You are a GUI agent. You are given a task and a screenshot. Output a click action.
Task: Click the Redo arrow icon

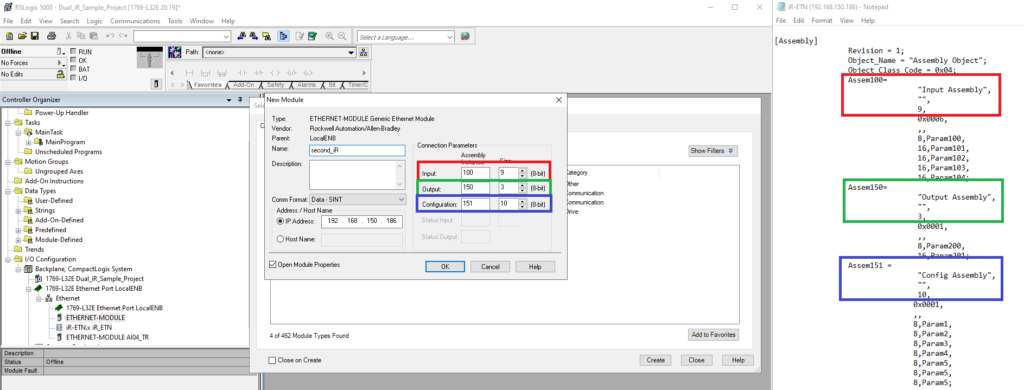point(123,36)
